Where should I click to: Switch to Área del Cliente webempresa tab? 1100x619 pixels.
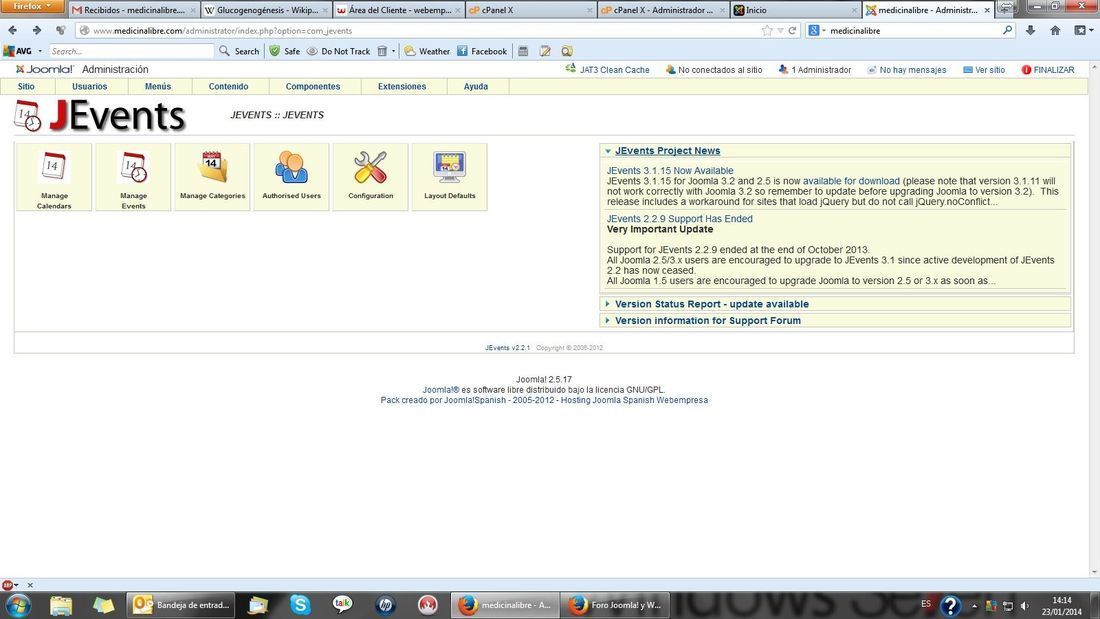398,10
